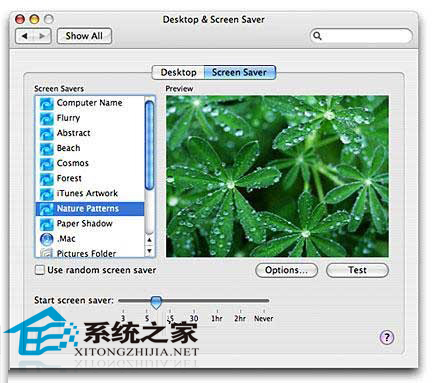Click the screen saver list scrollbar thumb
The width and height of the screenshot is (432, 383).
point(149,145)
